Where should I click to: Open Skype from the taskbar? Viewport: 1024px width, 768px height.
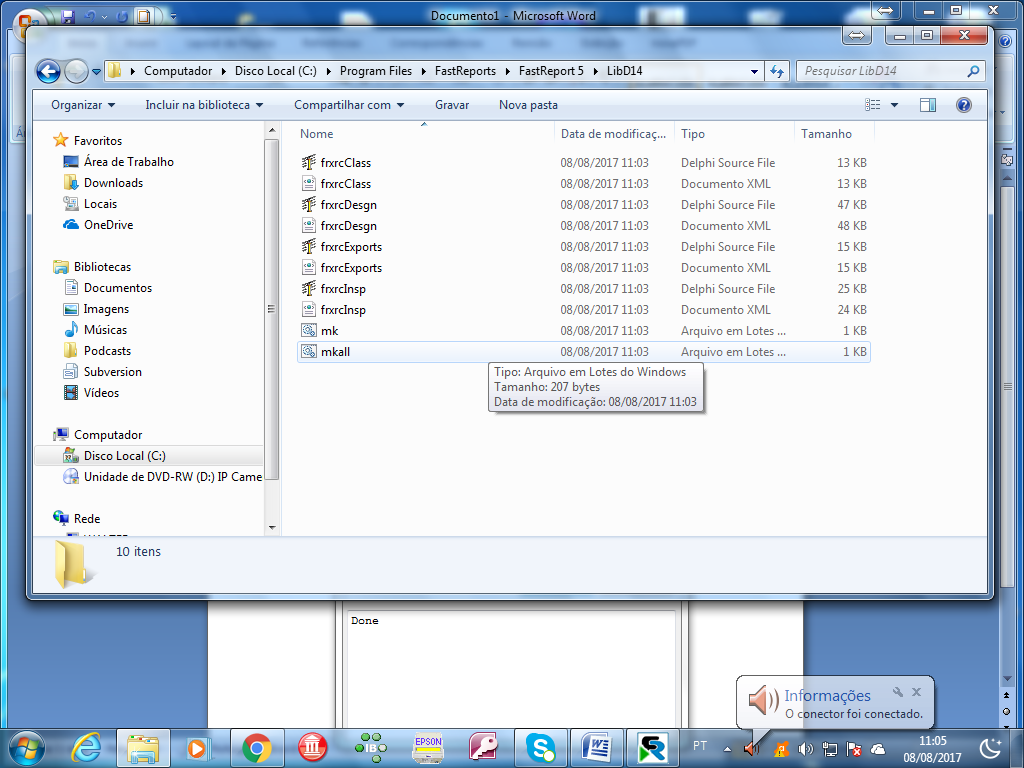pyautogui.click(x=541, y=748)
